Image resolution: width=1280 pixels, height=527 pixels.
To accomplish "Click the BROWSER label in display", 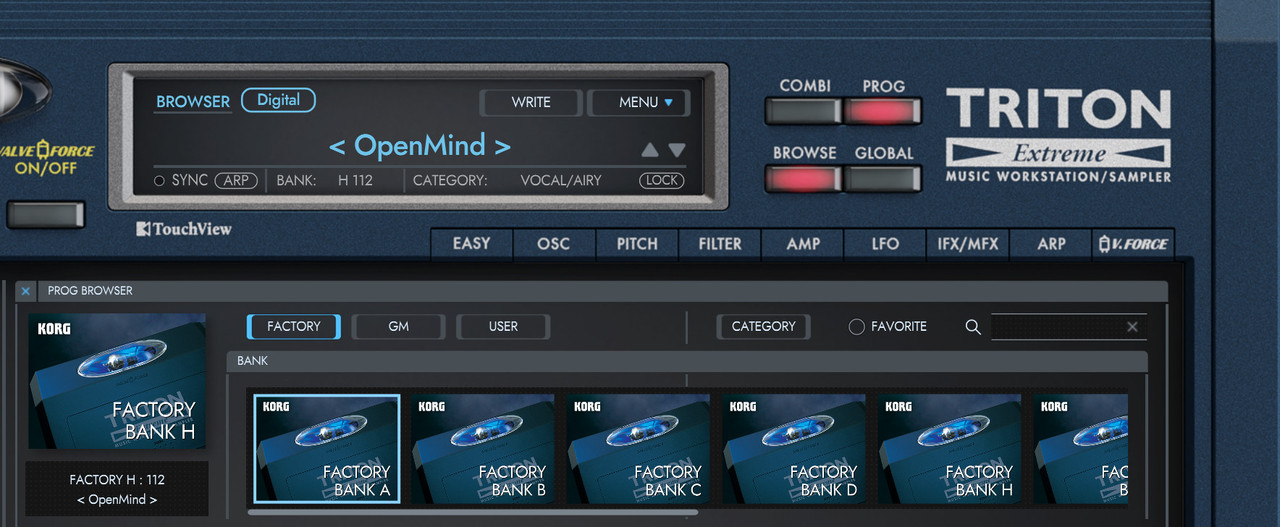I will pyautogui.click(x=193, y=101).
